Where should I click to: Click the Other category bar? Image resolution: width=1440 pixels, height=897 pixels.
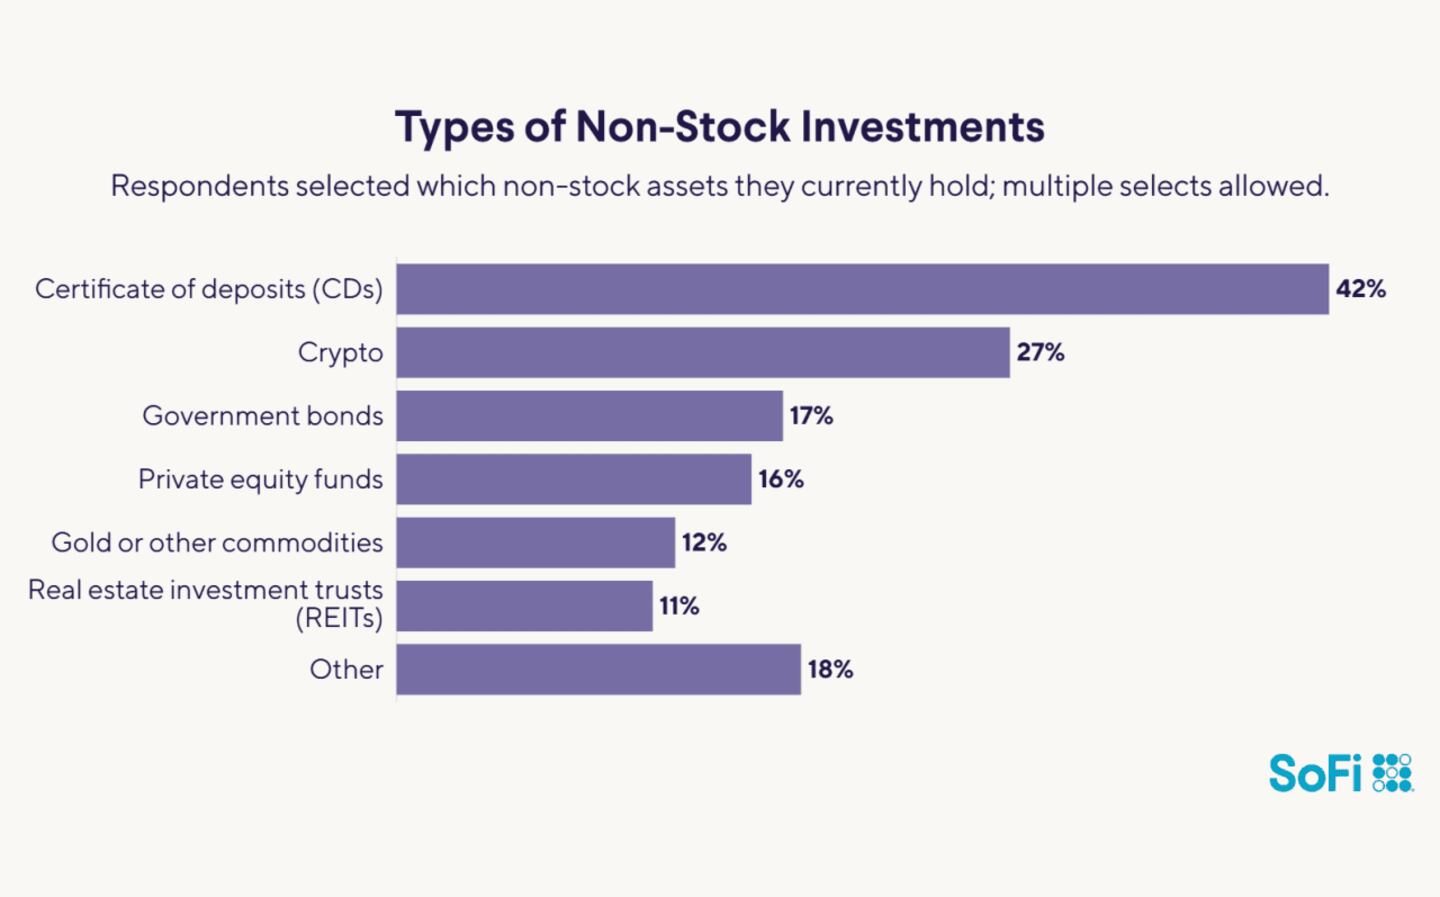[598, 669]
